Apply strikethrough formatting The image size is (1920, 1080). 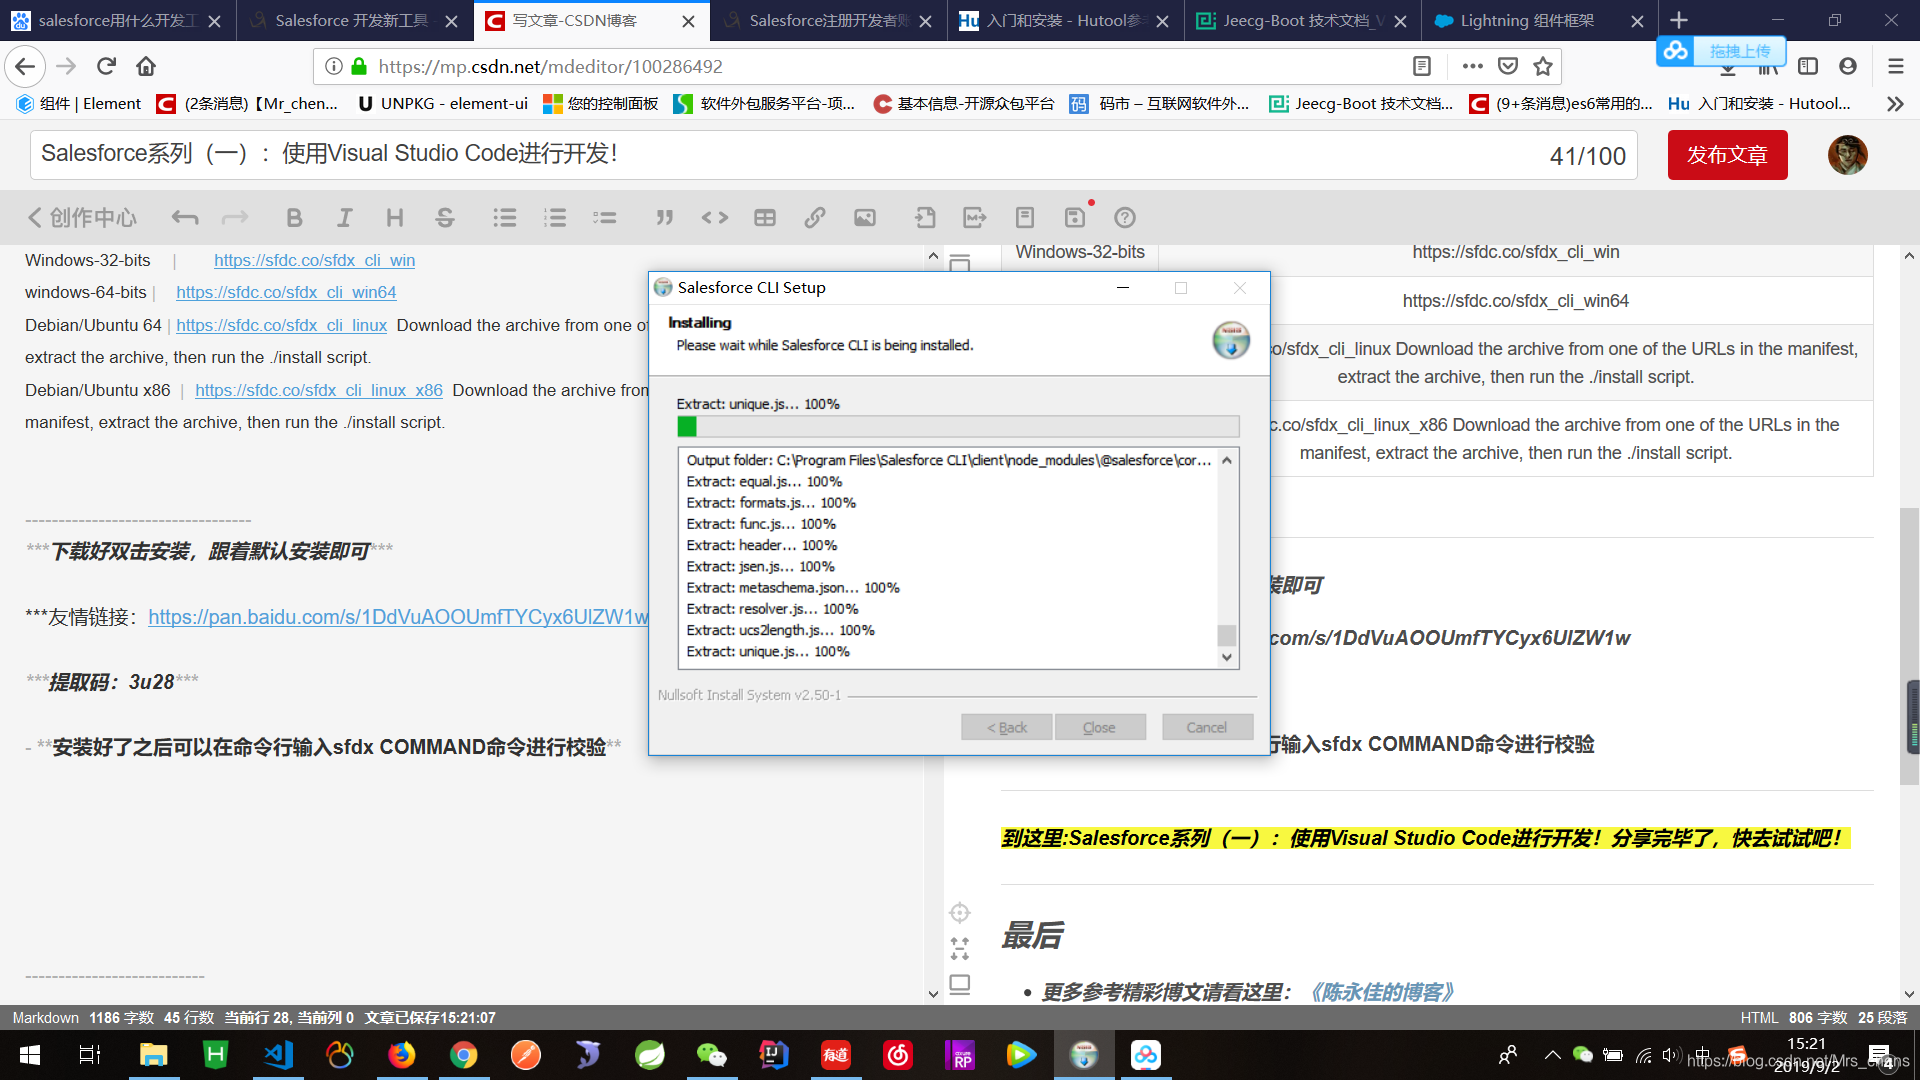click(x=445, y=218)
